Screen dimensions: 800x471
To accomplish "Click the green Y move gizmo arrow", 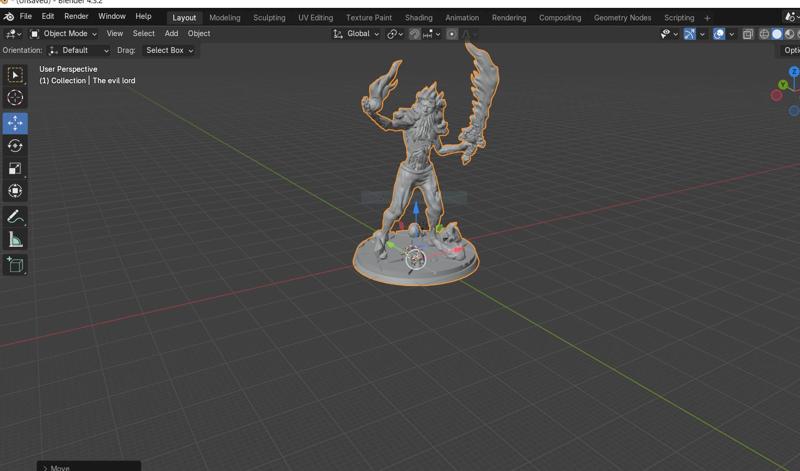I will click(391, 245).
